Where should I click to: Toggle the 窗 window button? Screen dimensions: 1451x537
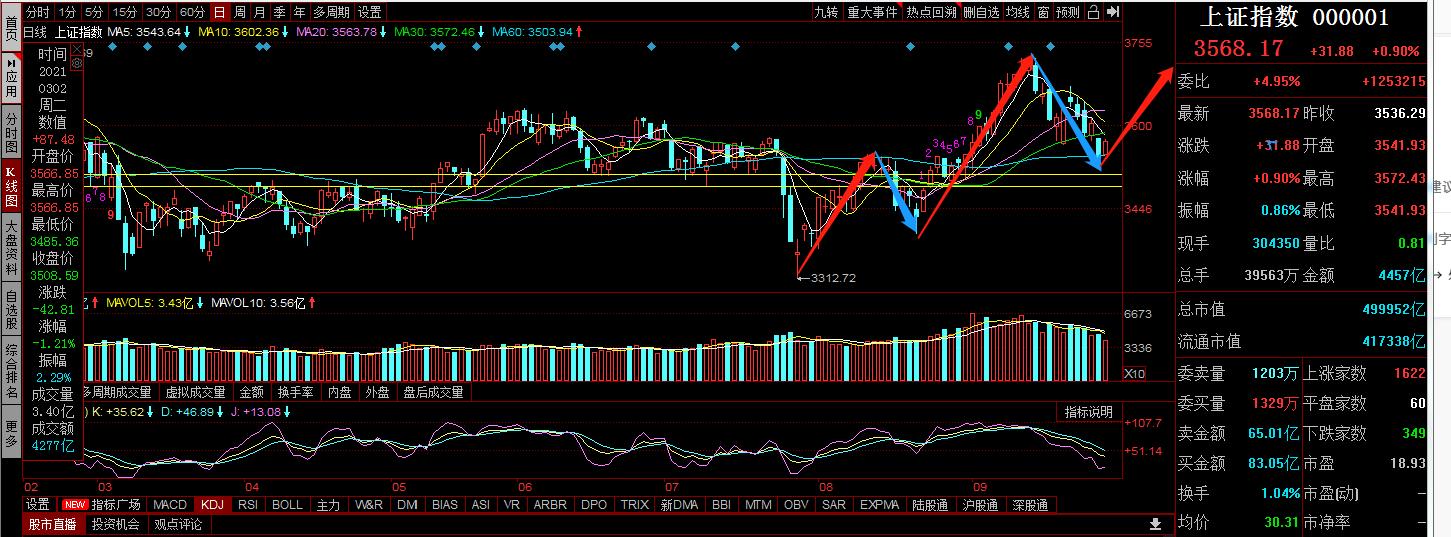coord(1043,12)
